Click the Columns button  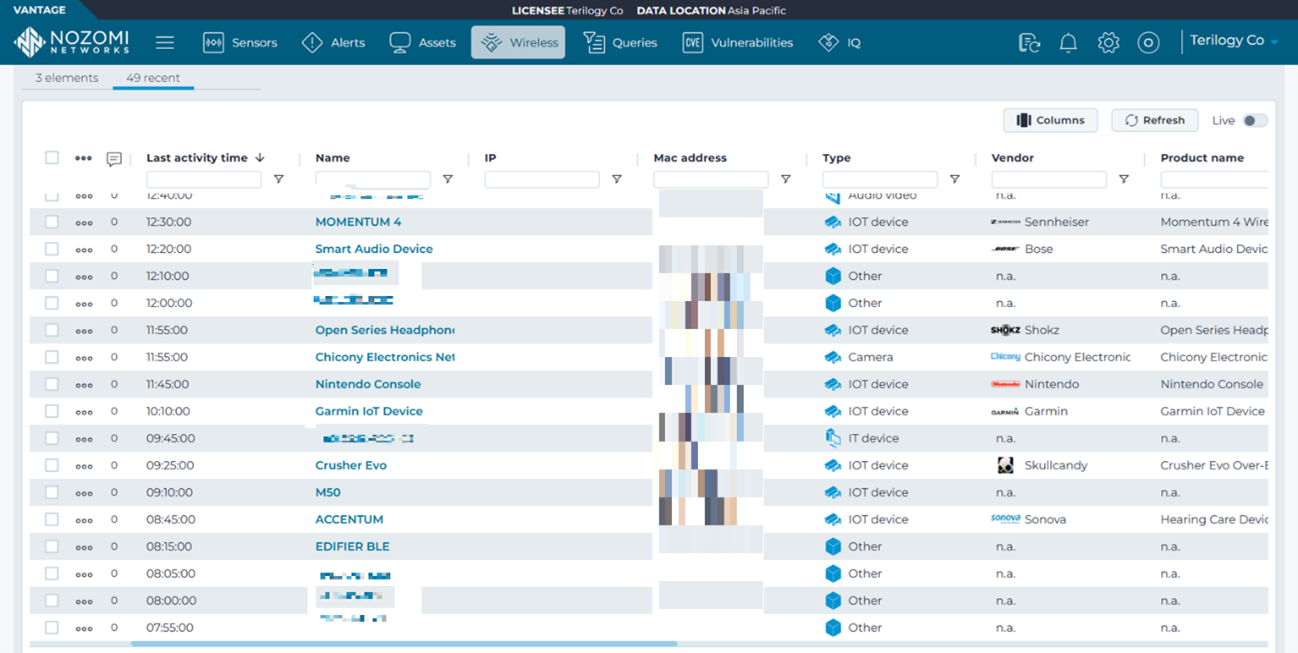1050,120
